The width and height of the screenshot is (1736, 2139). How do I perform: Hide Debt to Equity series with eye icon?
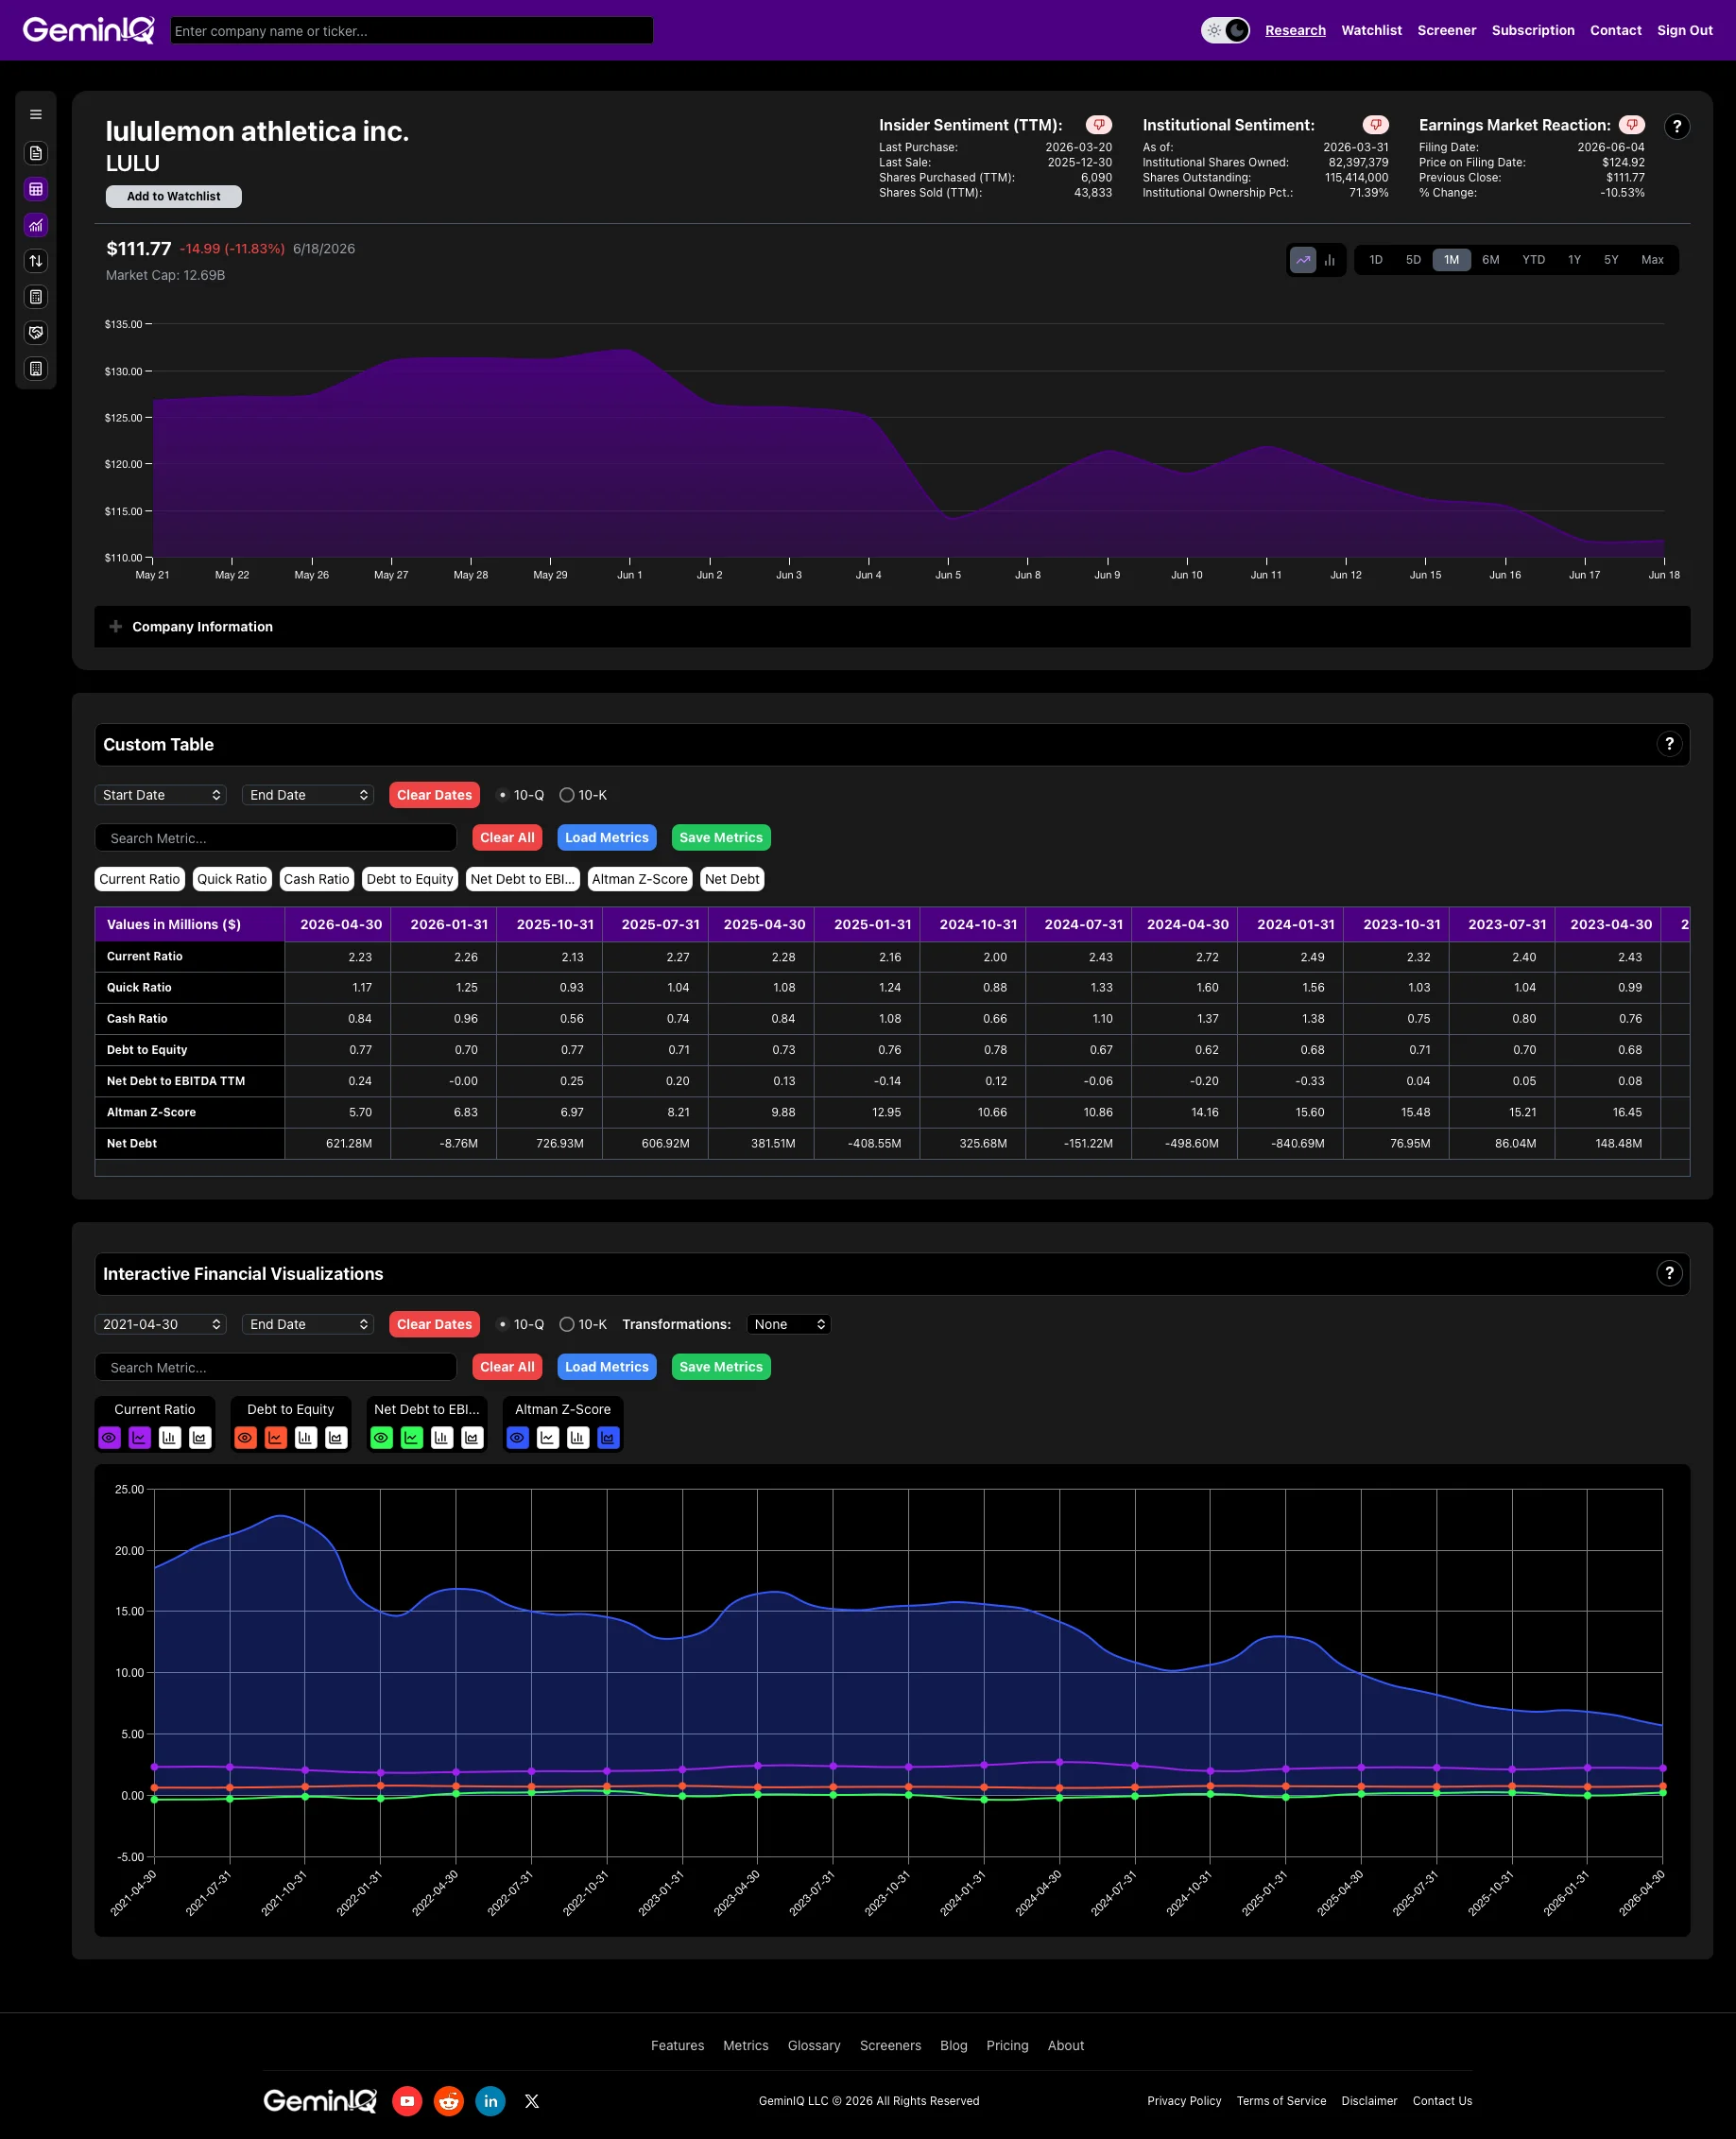246,1438
